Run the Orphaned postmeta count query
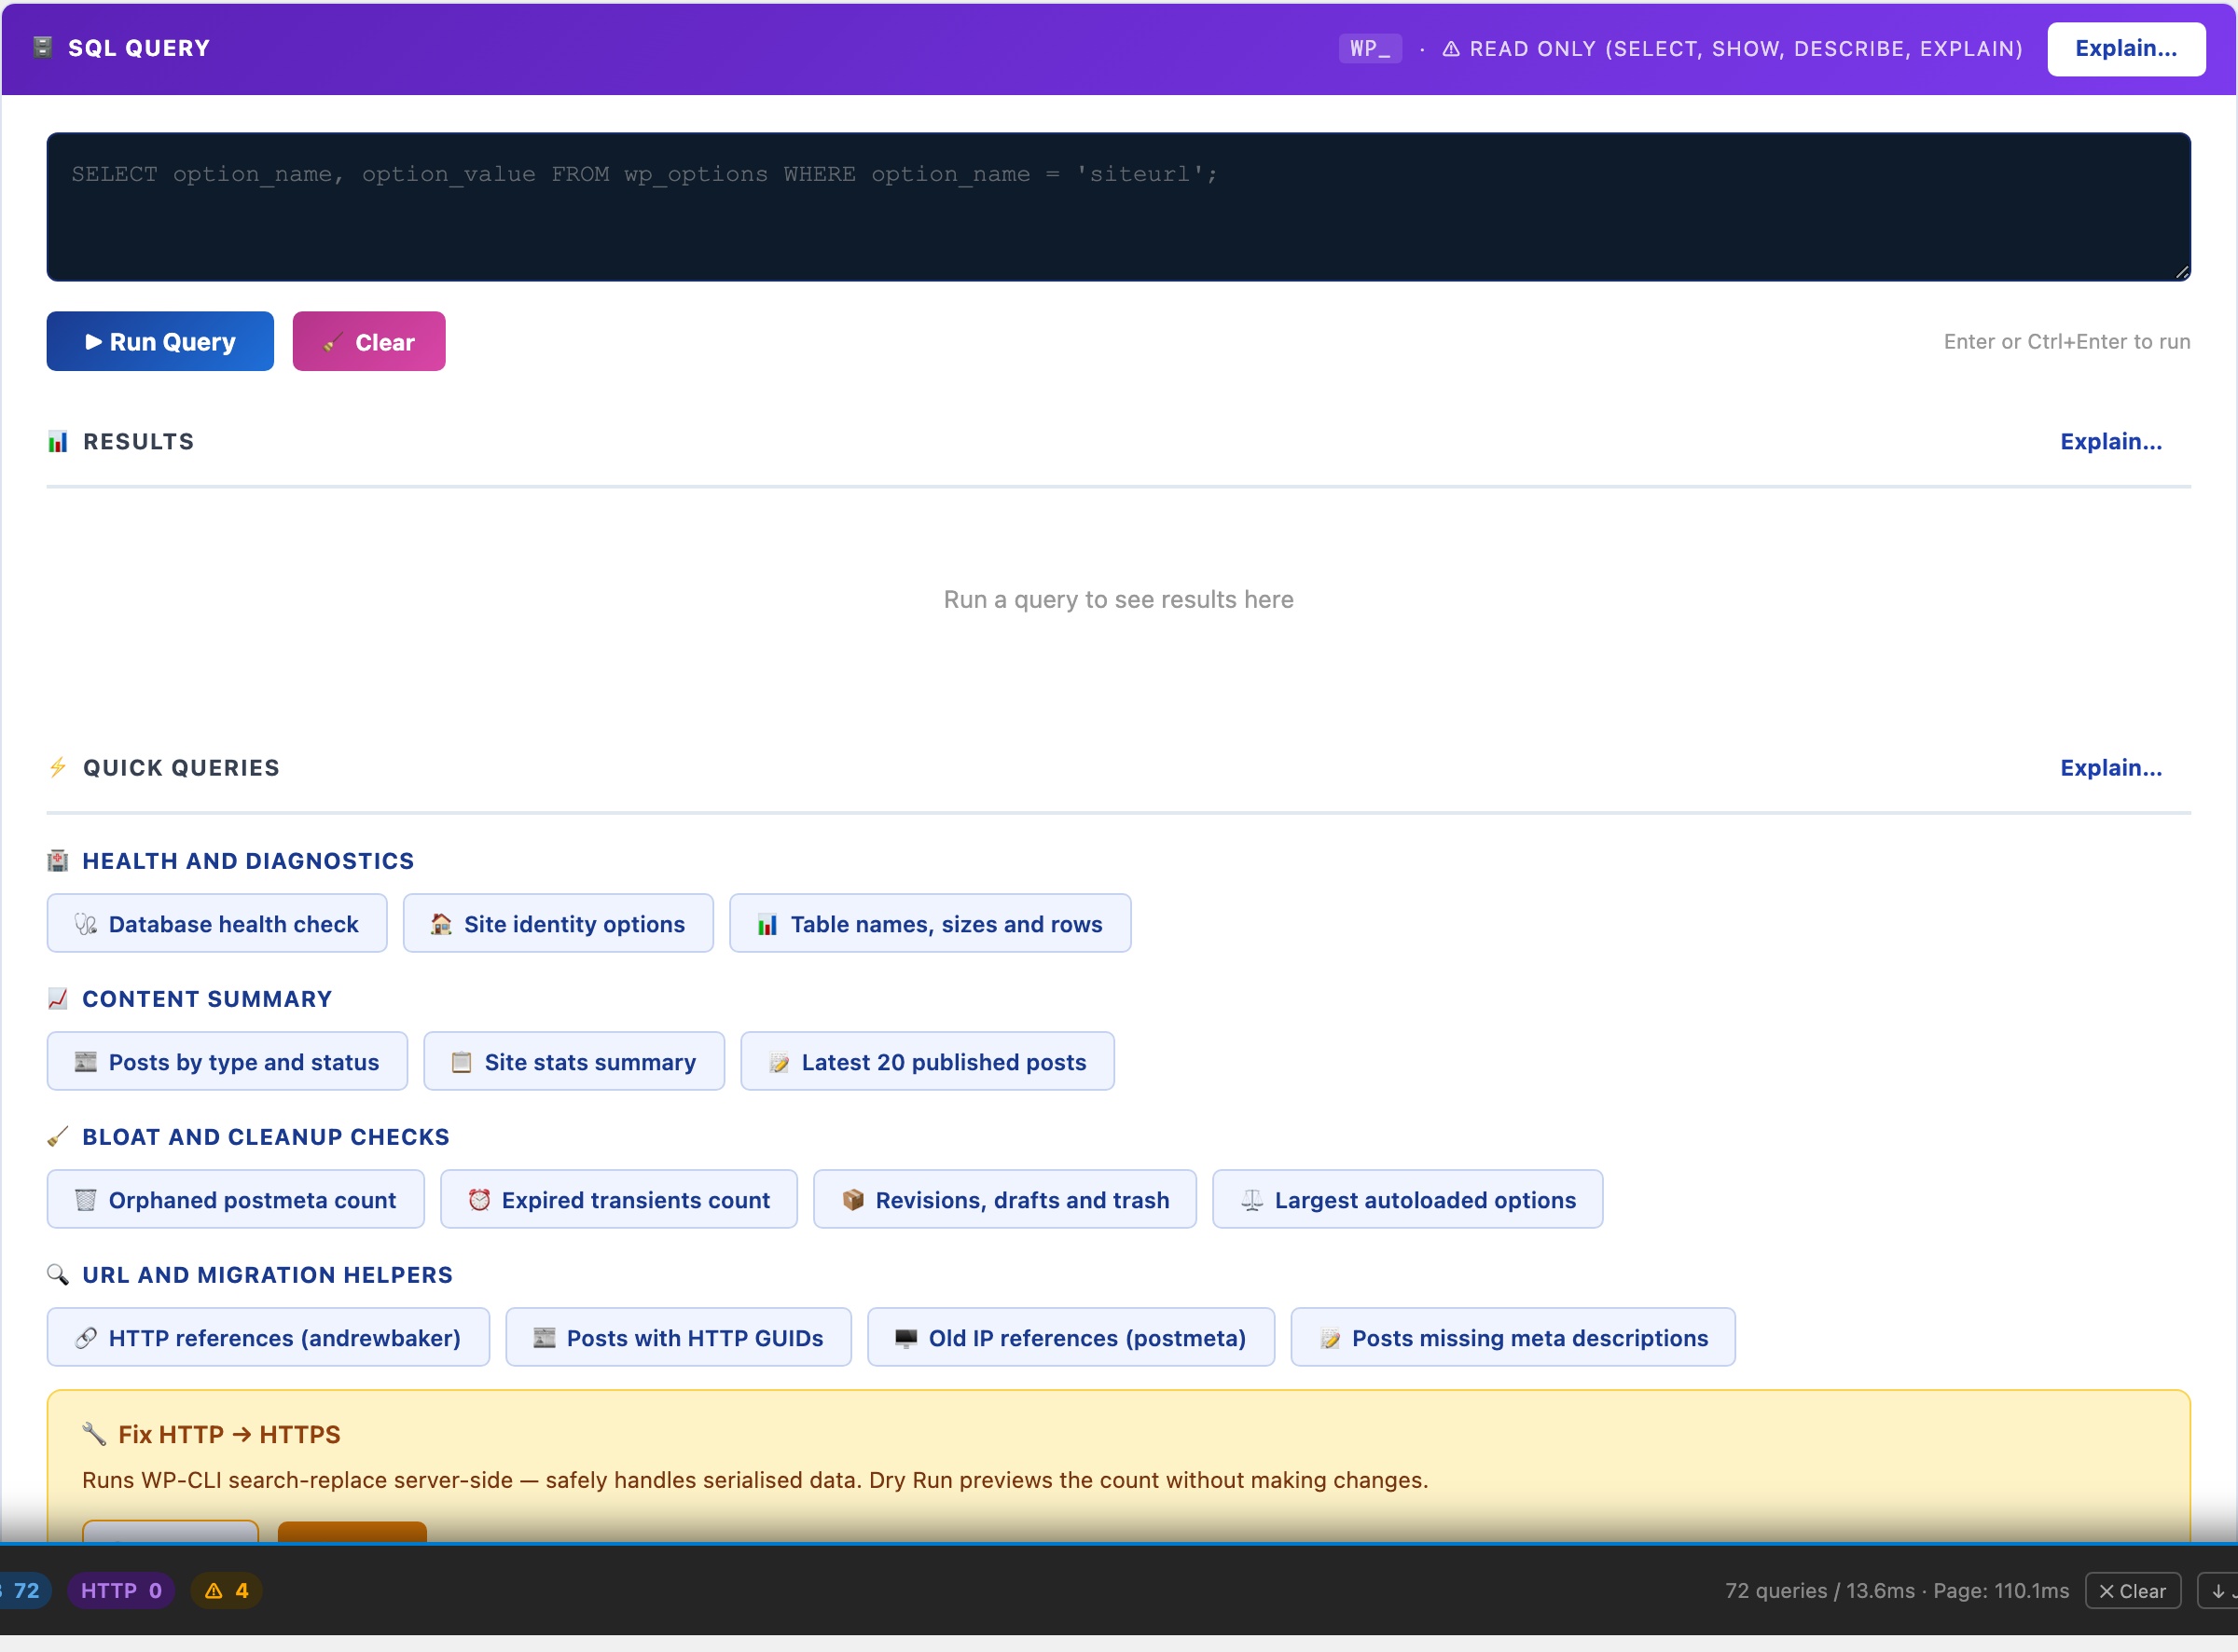This screenshot has width=2238, height=1652. point(236,1199)
